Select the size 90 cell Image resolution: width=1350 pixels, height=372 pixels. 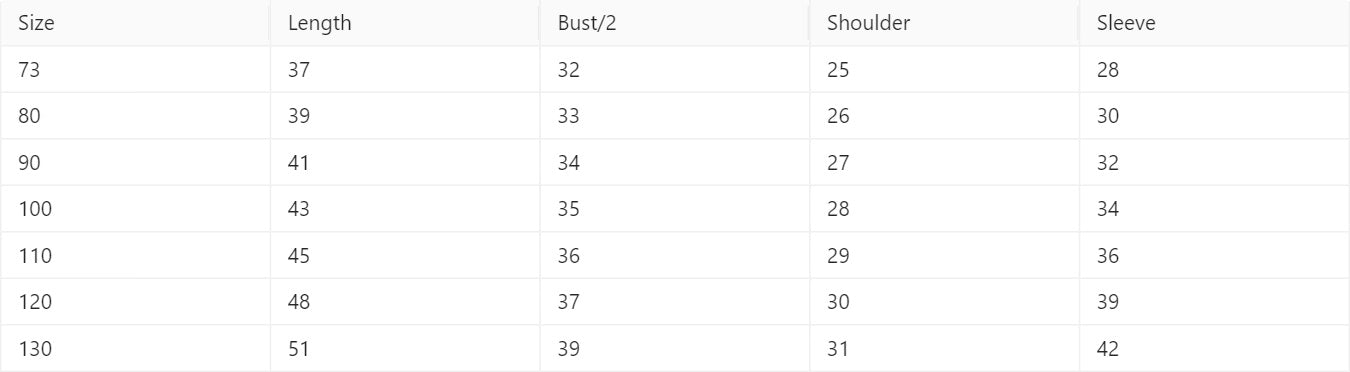pos(135,163)
